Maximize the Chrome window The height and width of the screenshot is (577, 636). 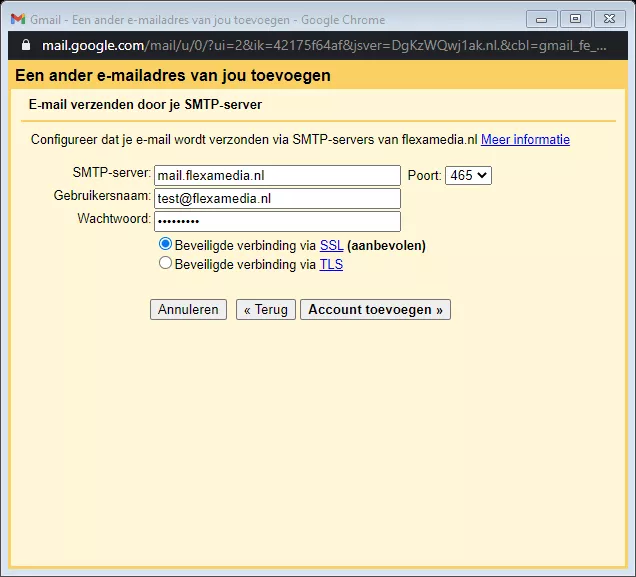pyautogui.click(x=575, y=19)
